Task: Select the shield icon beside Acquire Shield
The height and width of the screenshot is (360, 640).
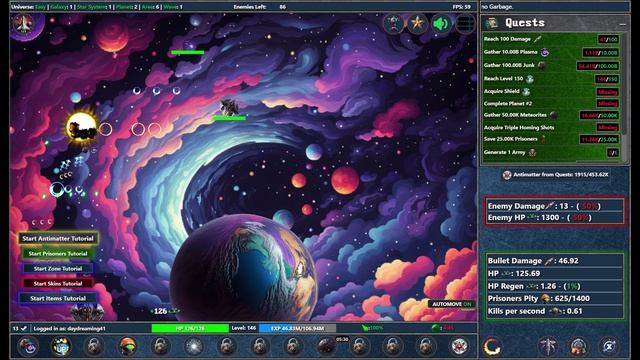Action: click(x=527, y=91)
